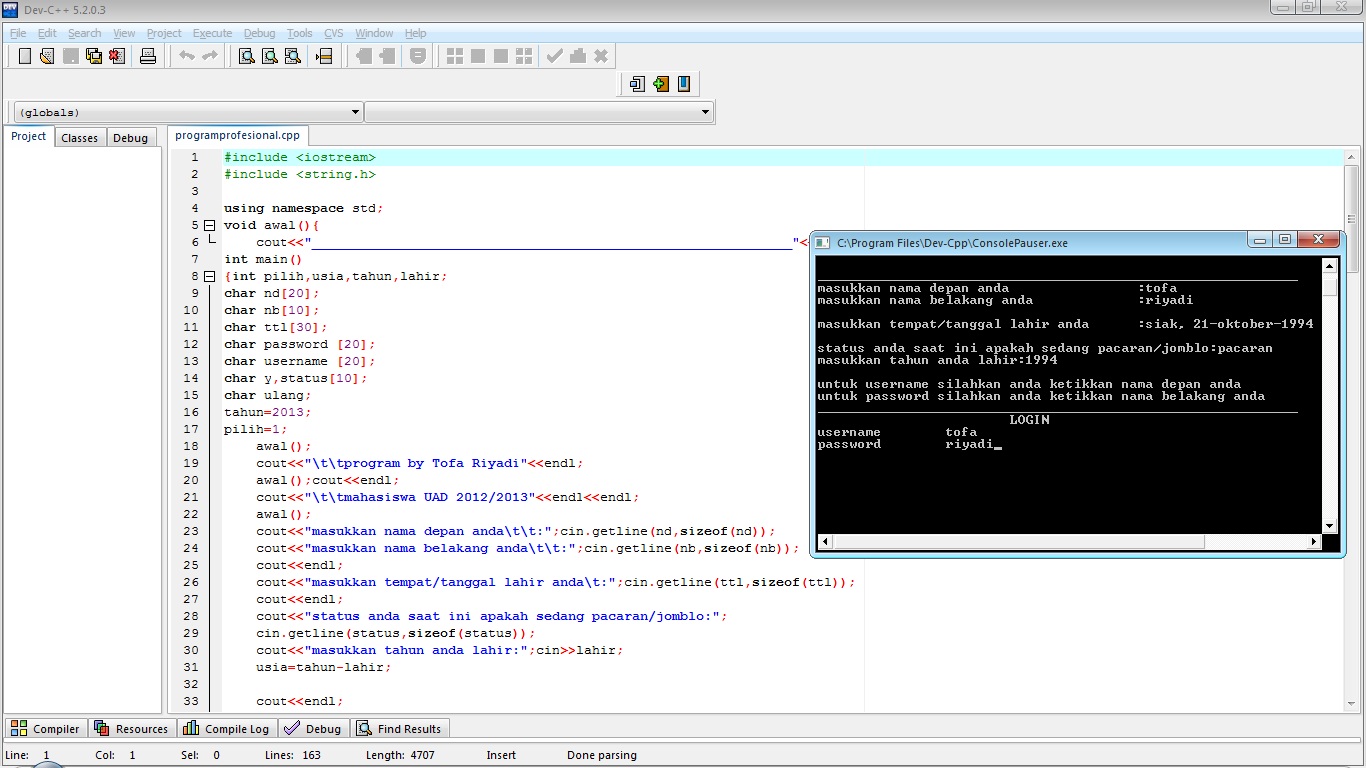Click the Compiler tab chip icon

[x=19, y=728]
